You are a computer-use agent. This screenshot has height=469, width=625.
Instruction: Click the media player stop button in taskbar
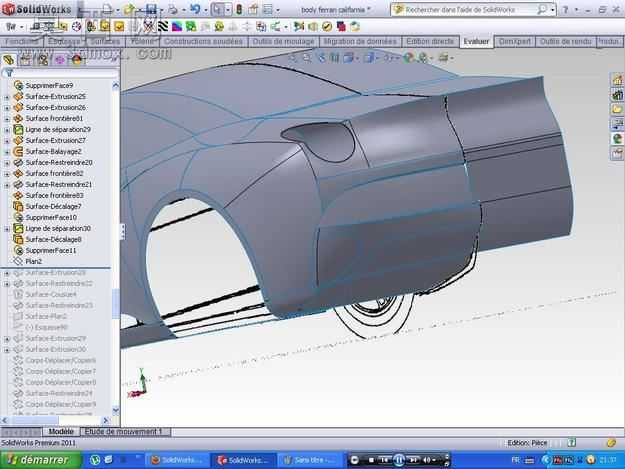[371, 460]
